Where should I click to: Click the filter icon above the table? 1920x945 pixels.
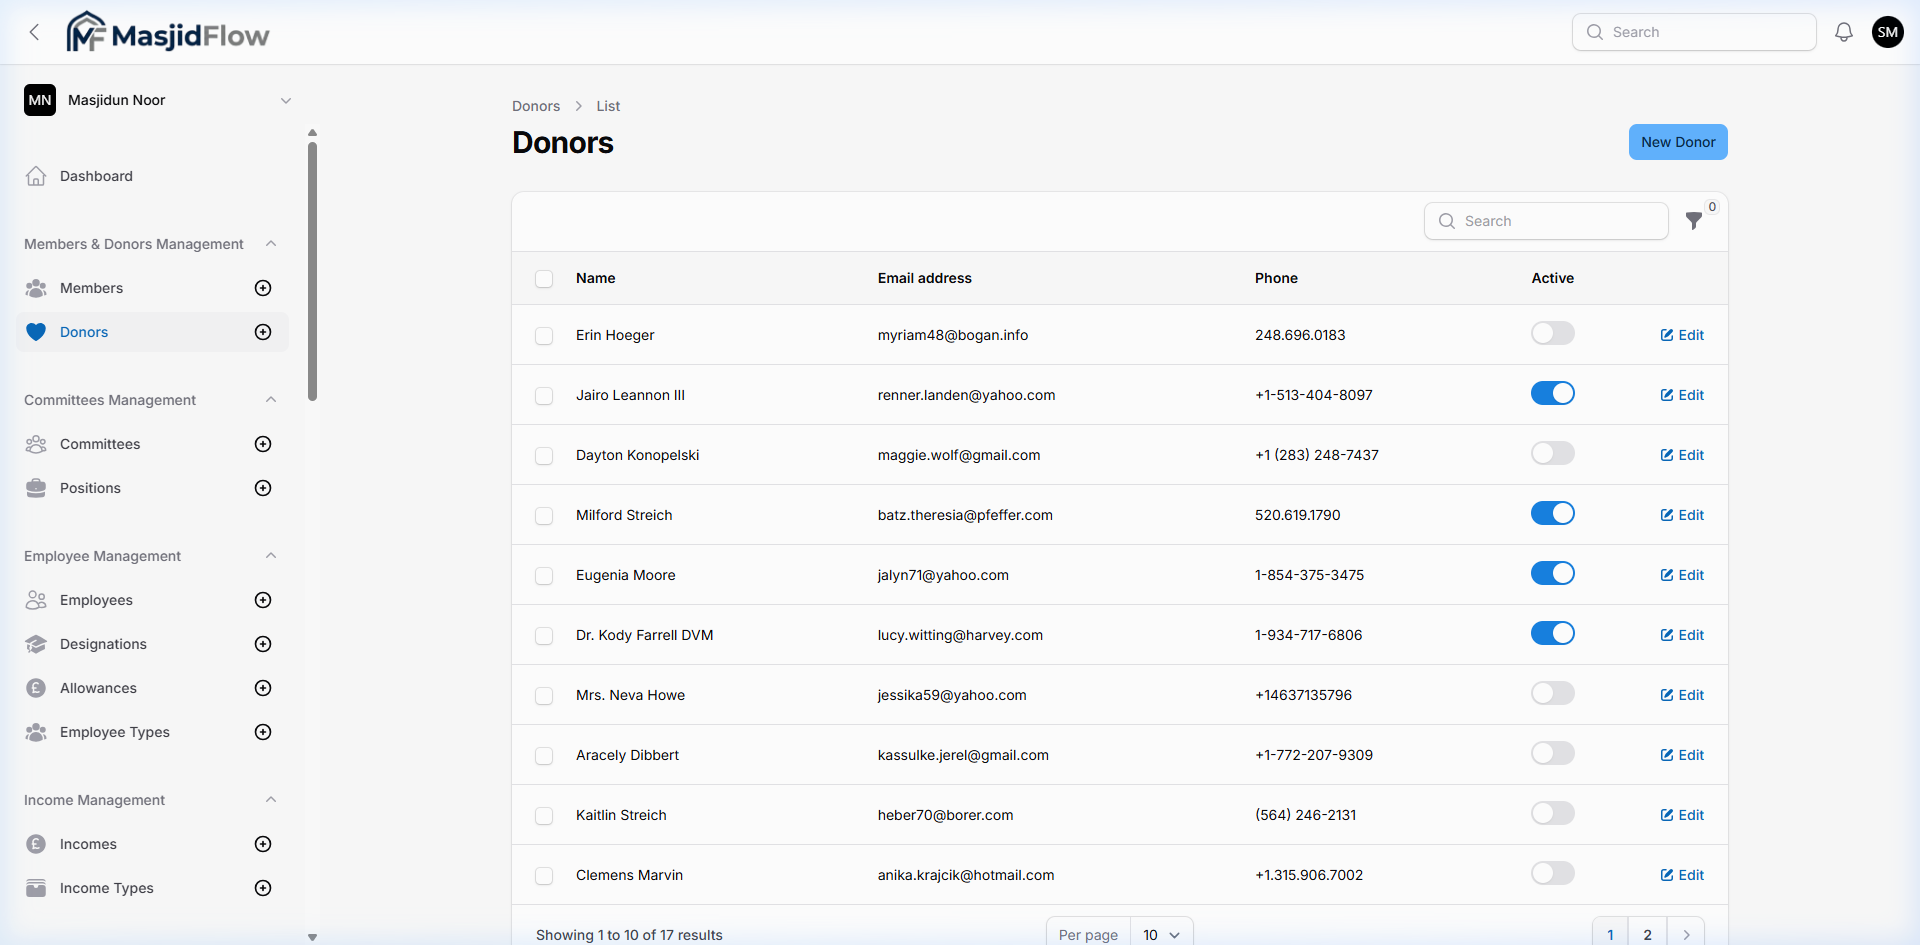tap(1694, 221)
